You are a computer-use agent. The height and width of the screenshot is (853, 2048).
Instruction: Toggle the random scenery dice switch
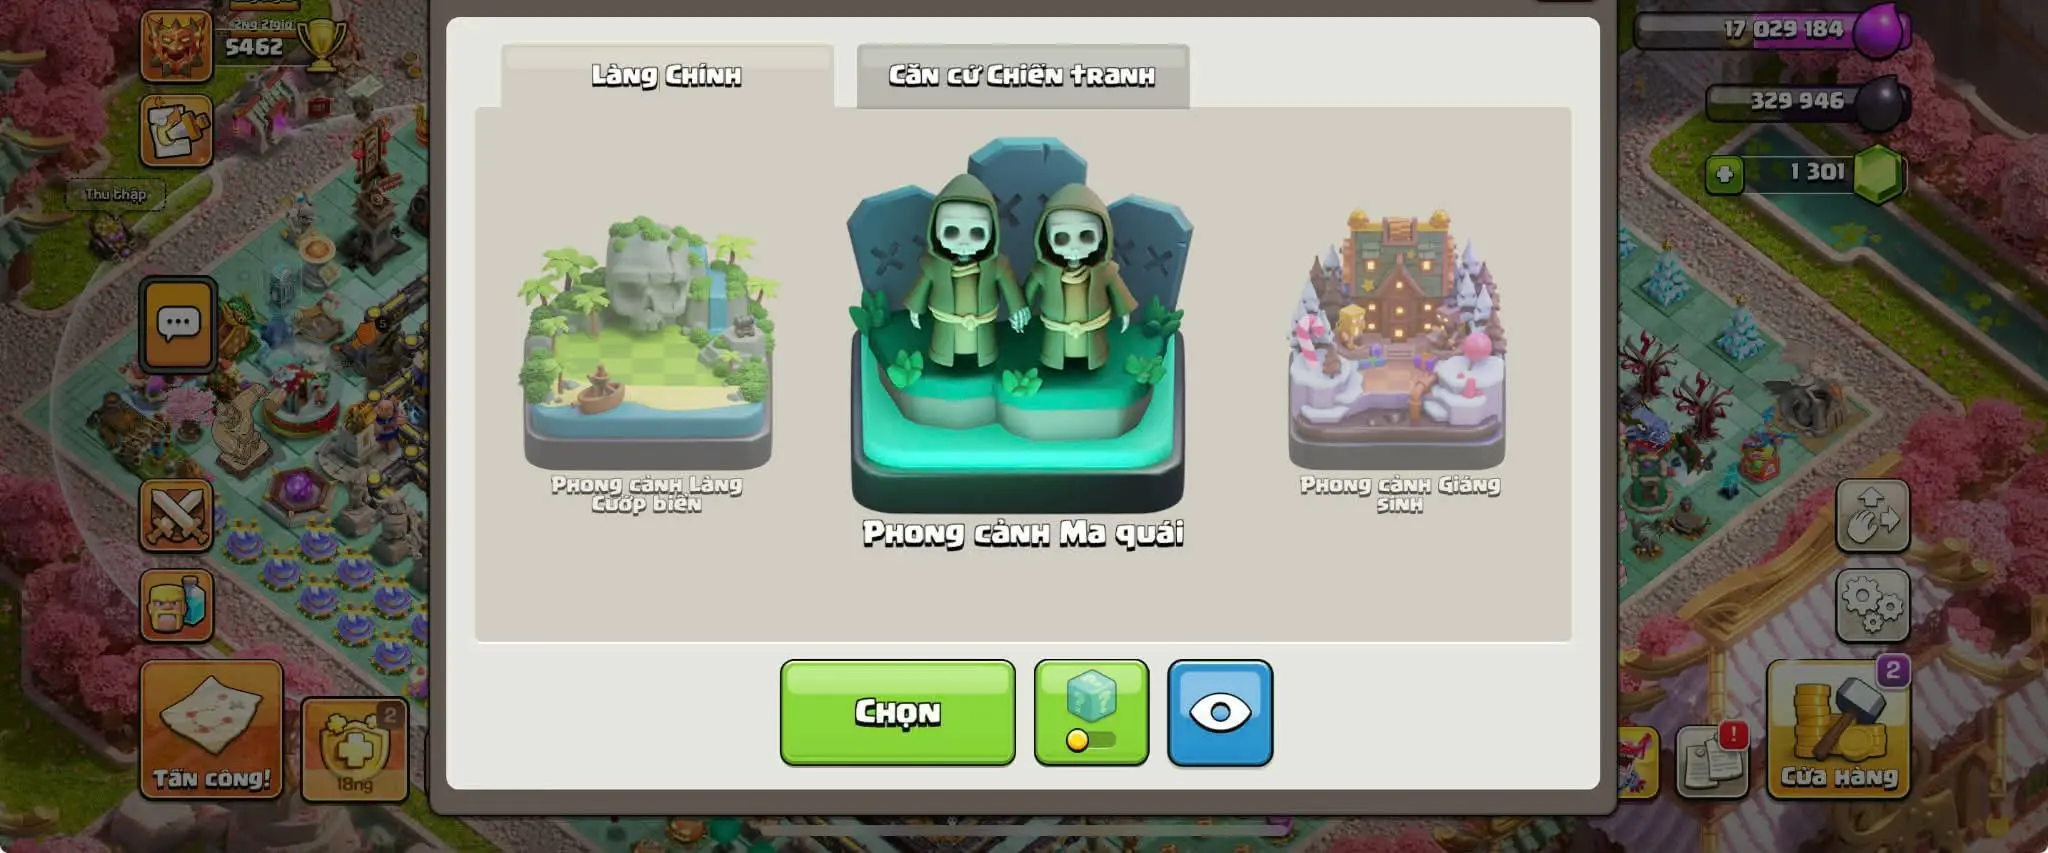pos(1091,713)
